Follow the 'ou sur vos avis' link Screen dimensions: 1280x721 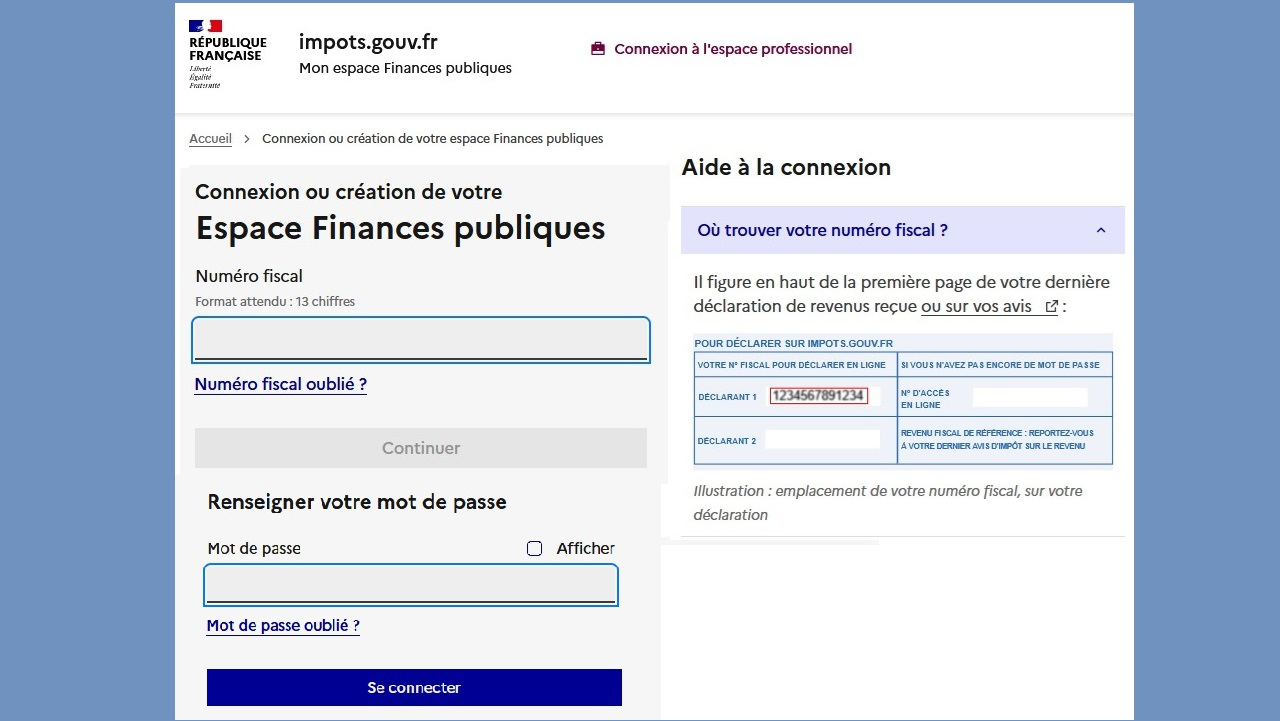click(x=975, y=307)
